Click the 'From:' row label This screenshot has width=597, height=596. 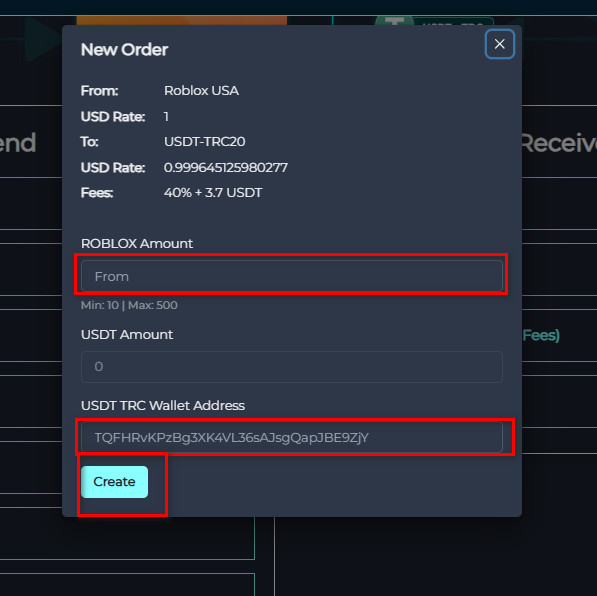(x=99, y=91)
